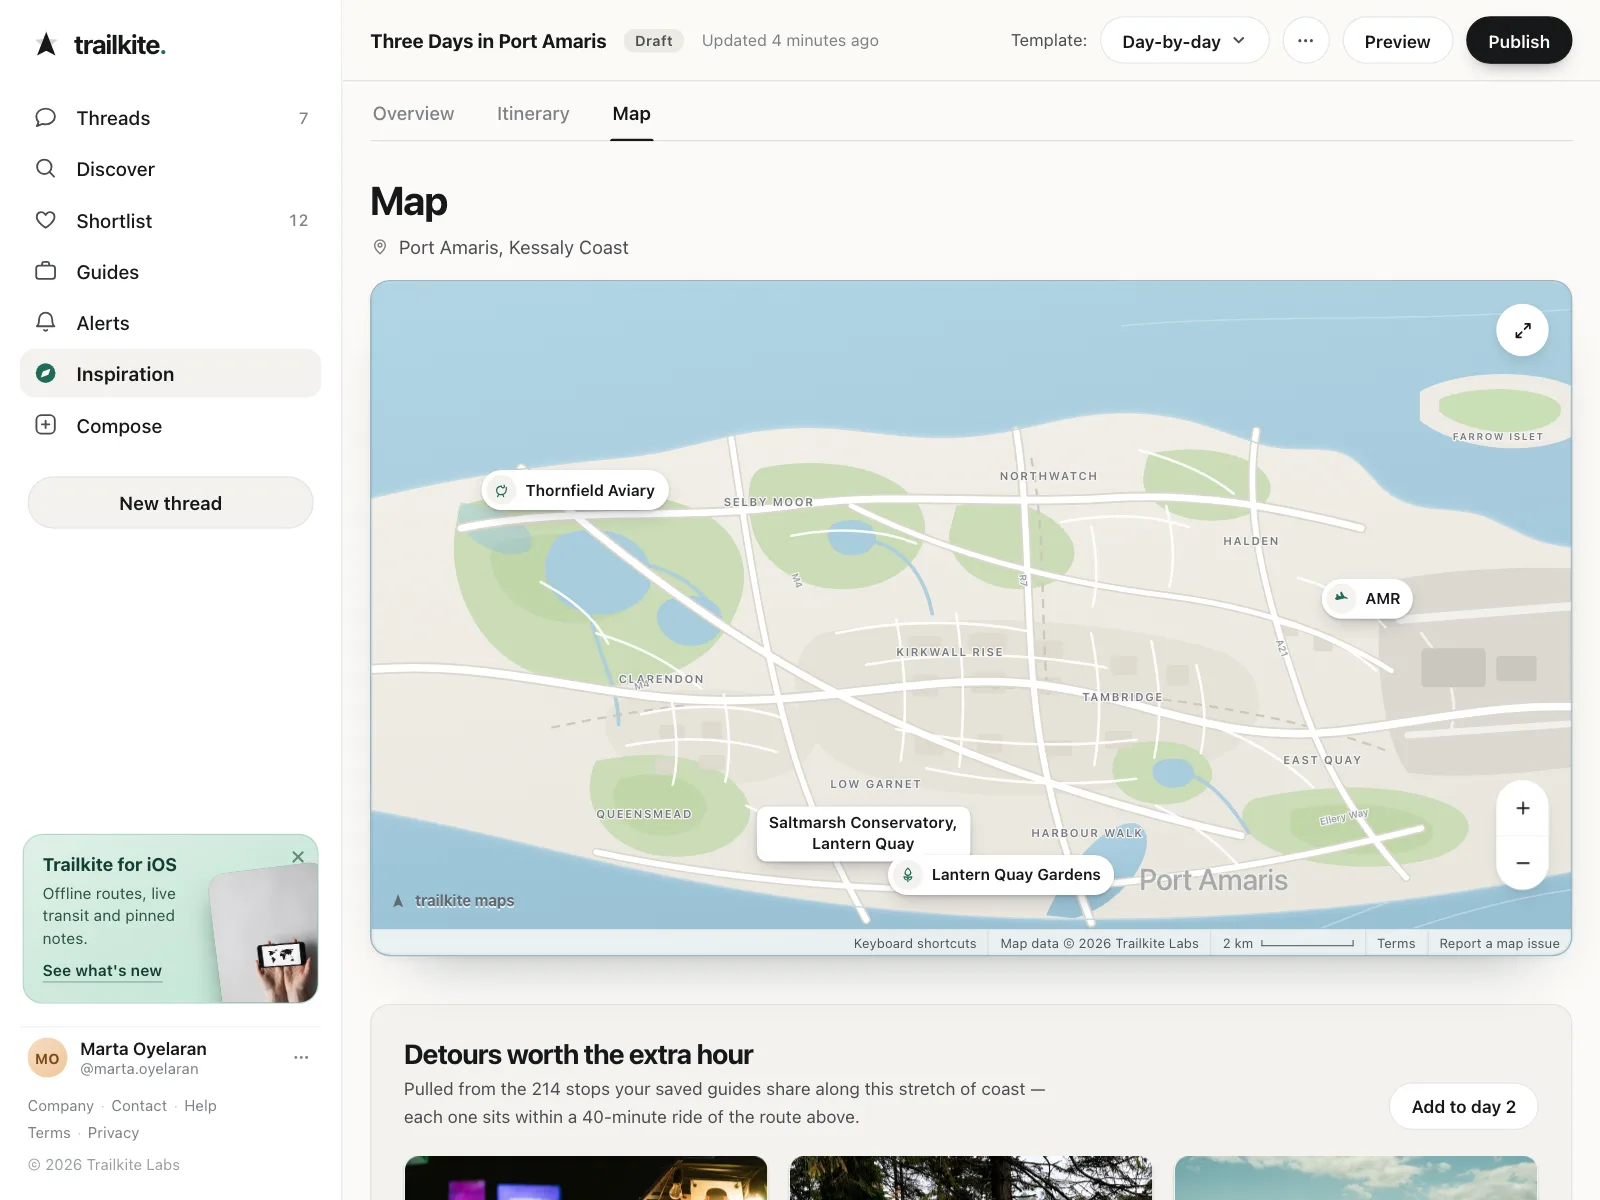Viewport: 1600px width, 1200px height.
Task: Click the Updated 4 minutes ago text
Action: click(790, 41)
